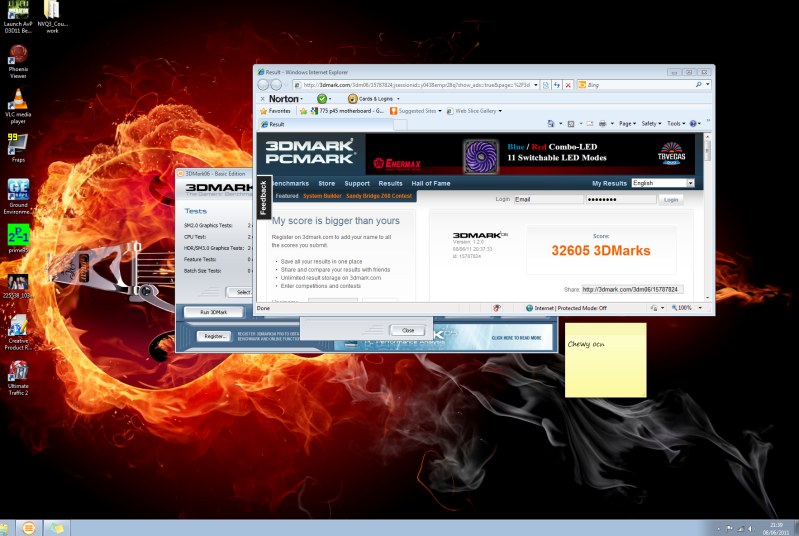Launch Phoenix Viewer from the desktop
Viewport: 799px width, 536px height.
(18, 61)
